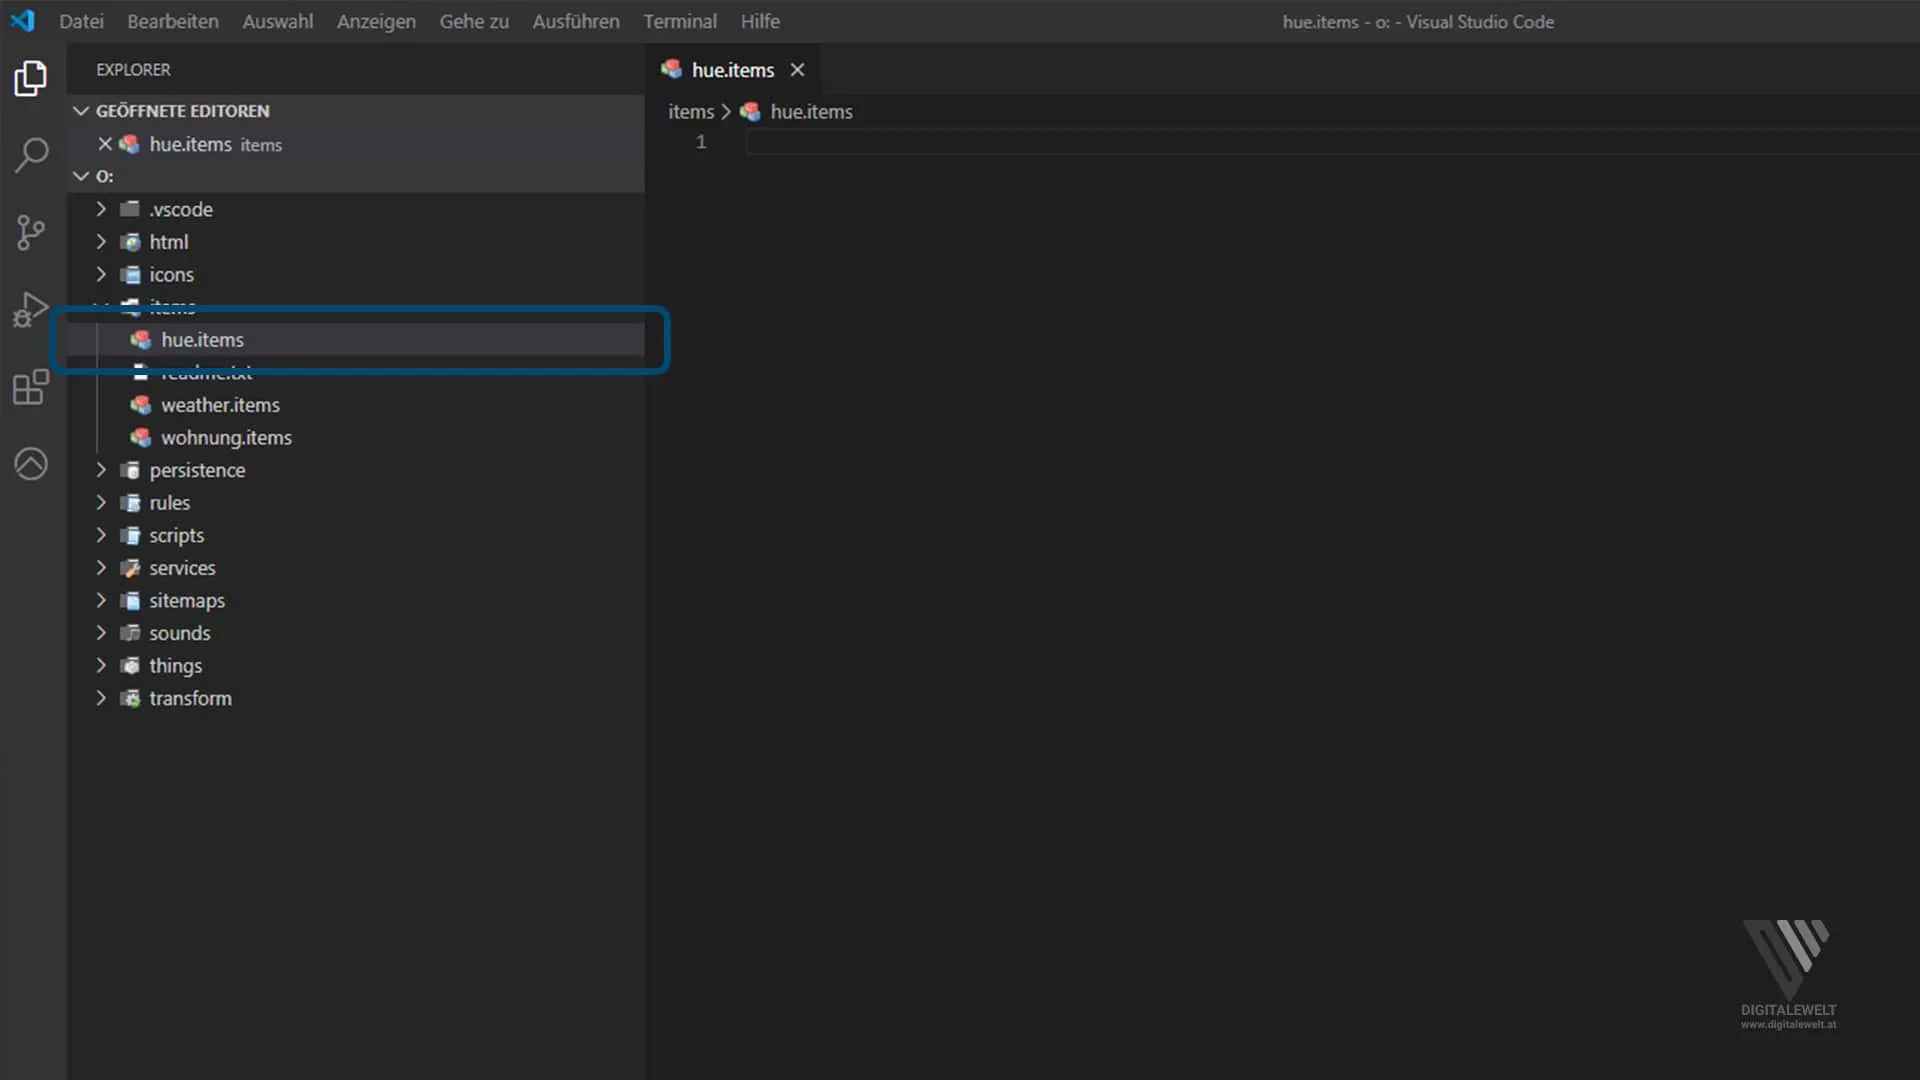Viewport: 1920px width, 1080px height.
Task: Select the hue.items editor tab
Action: [x=733, y=70]
